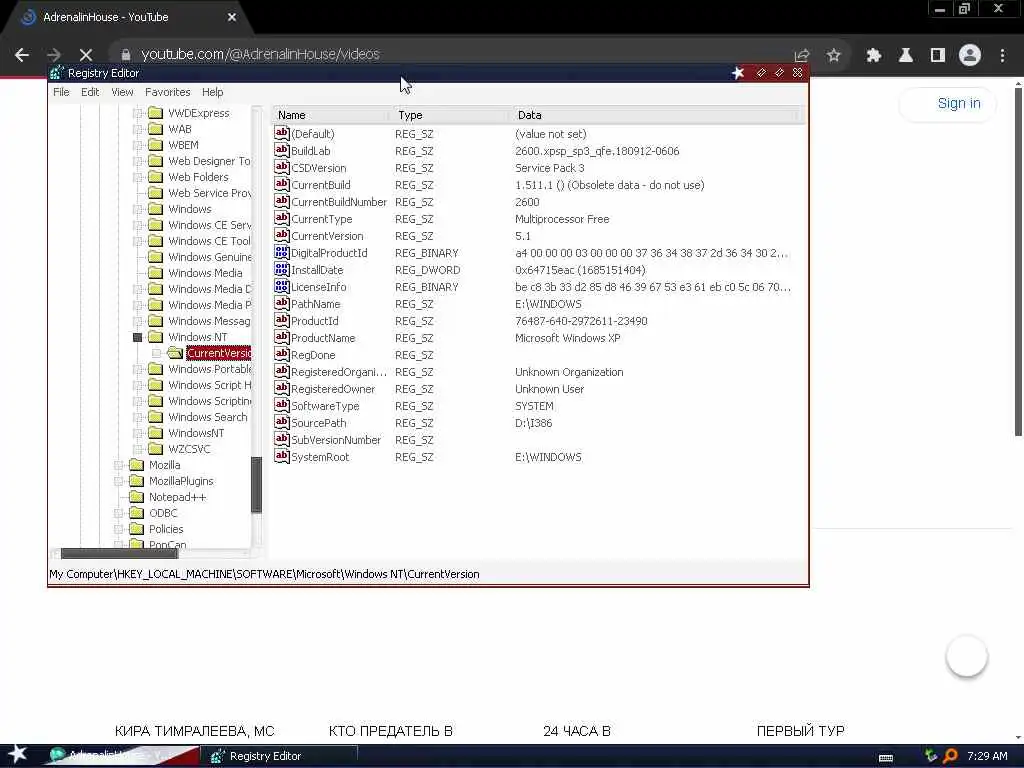Click the open CurrentVersion folder icon

(174, 353)
